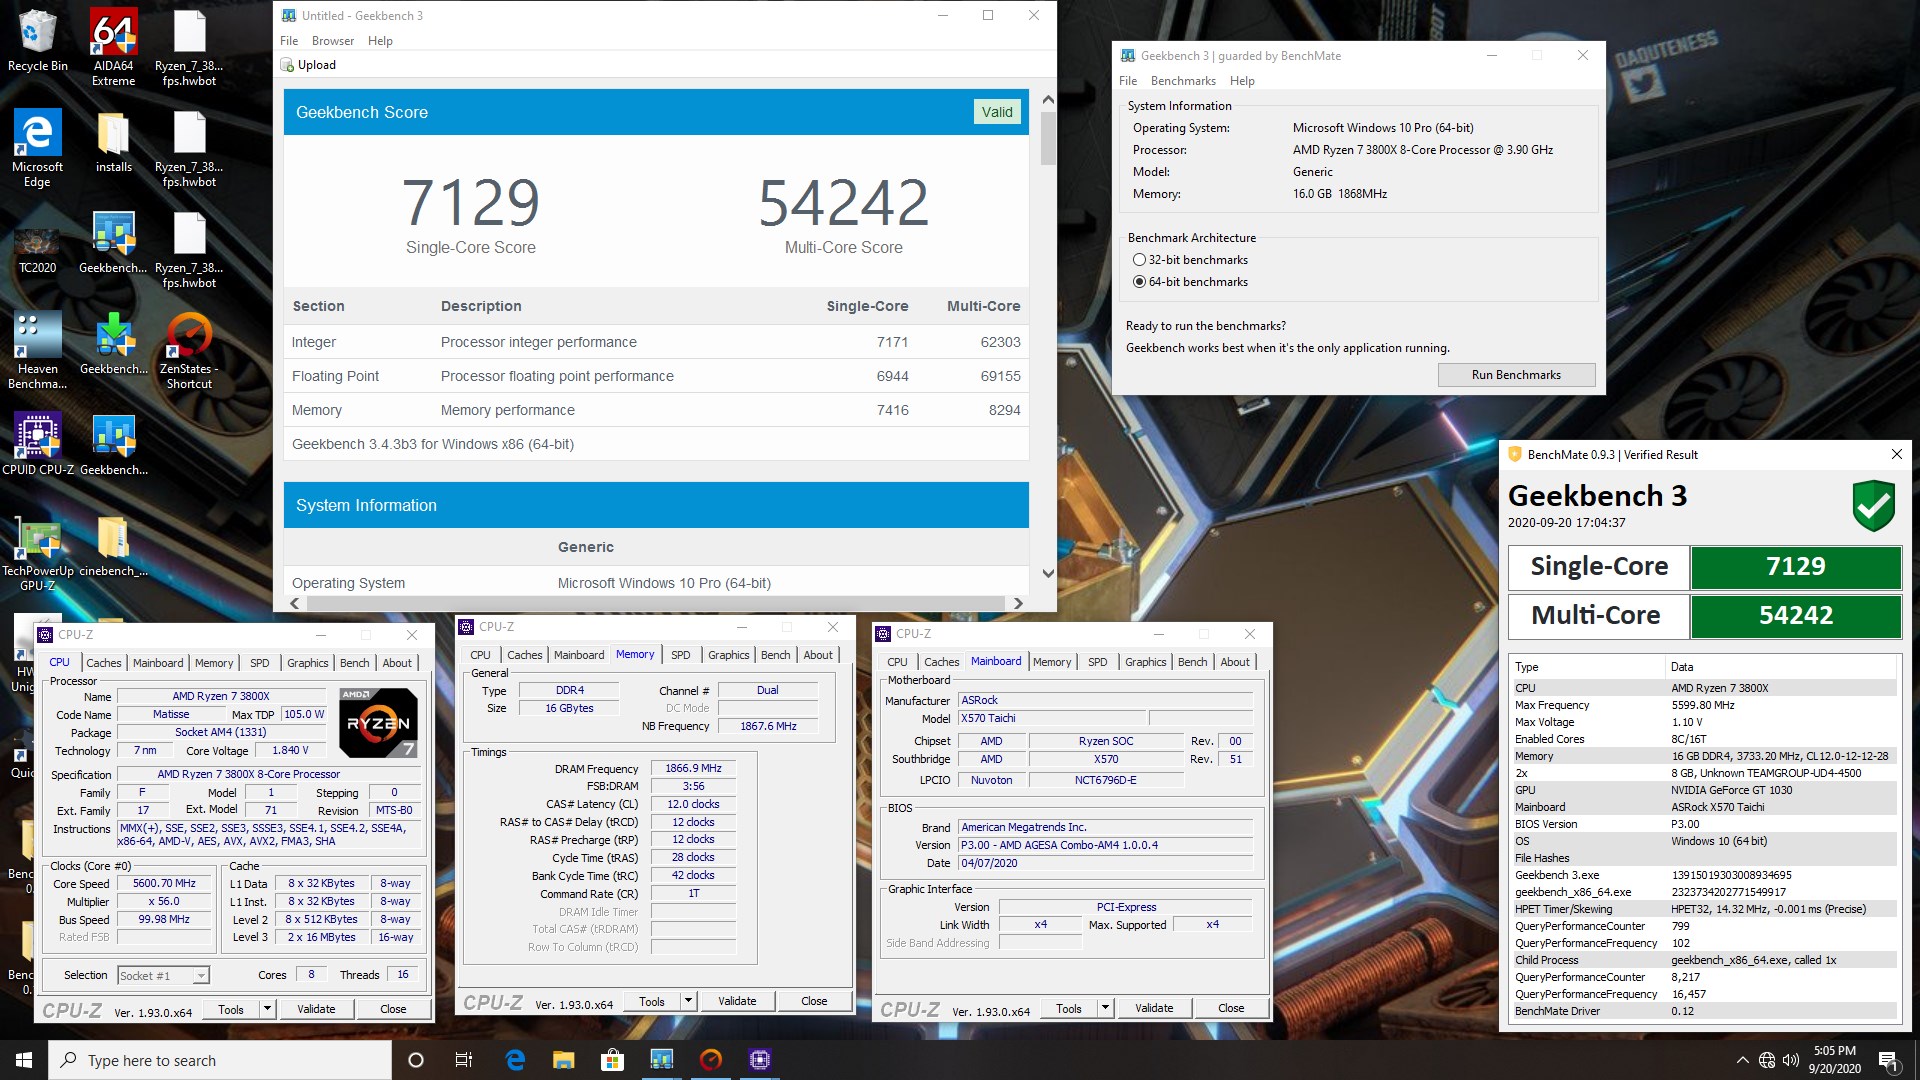The width and height of the screenshot is (1920, 1080).
Task: Open File Explorer from the taskbar
Action: (x=564, y=1060)
